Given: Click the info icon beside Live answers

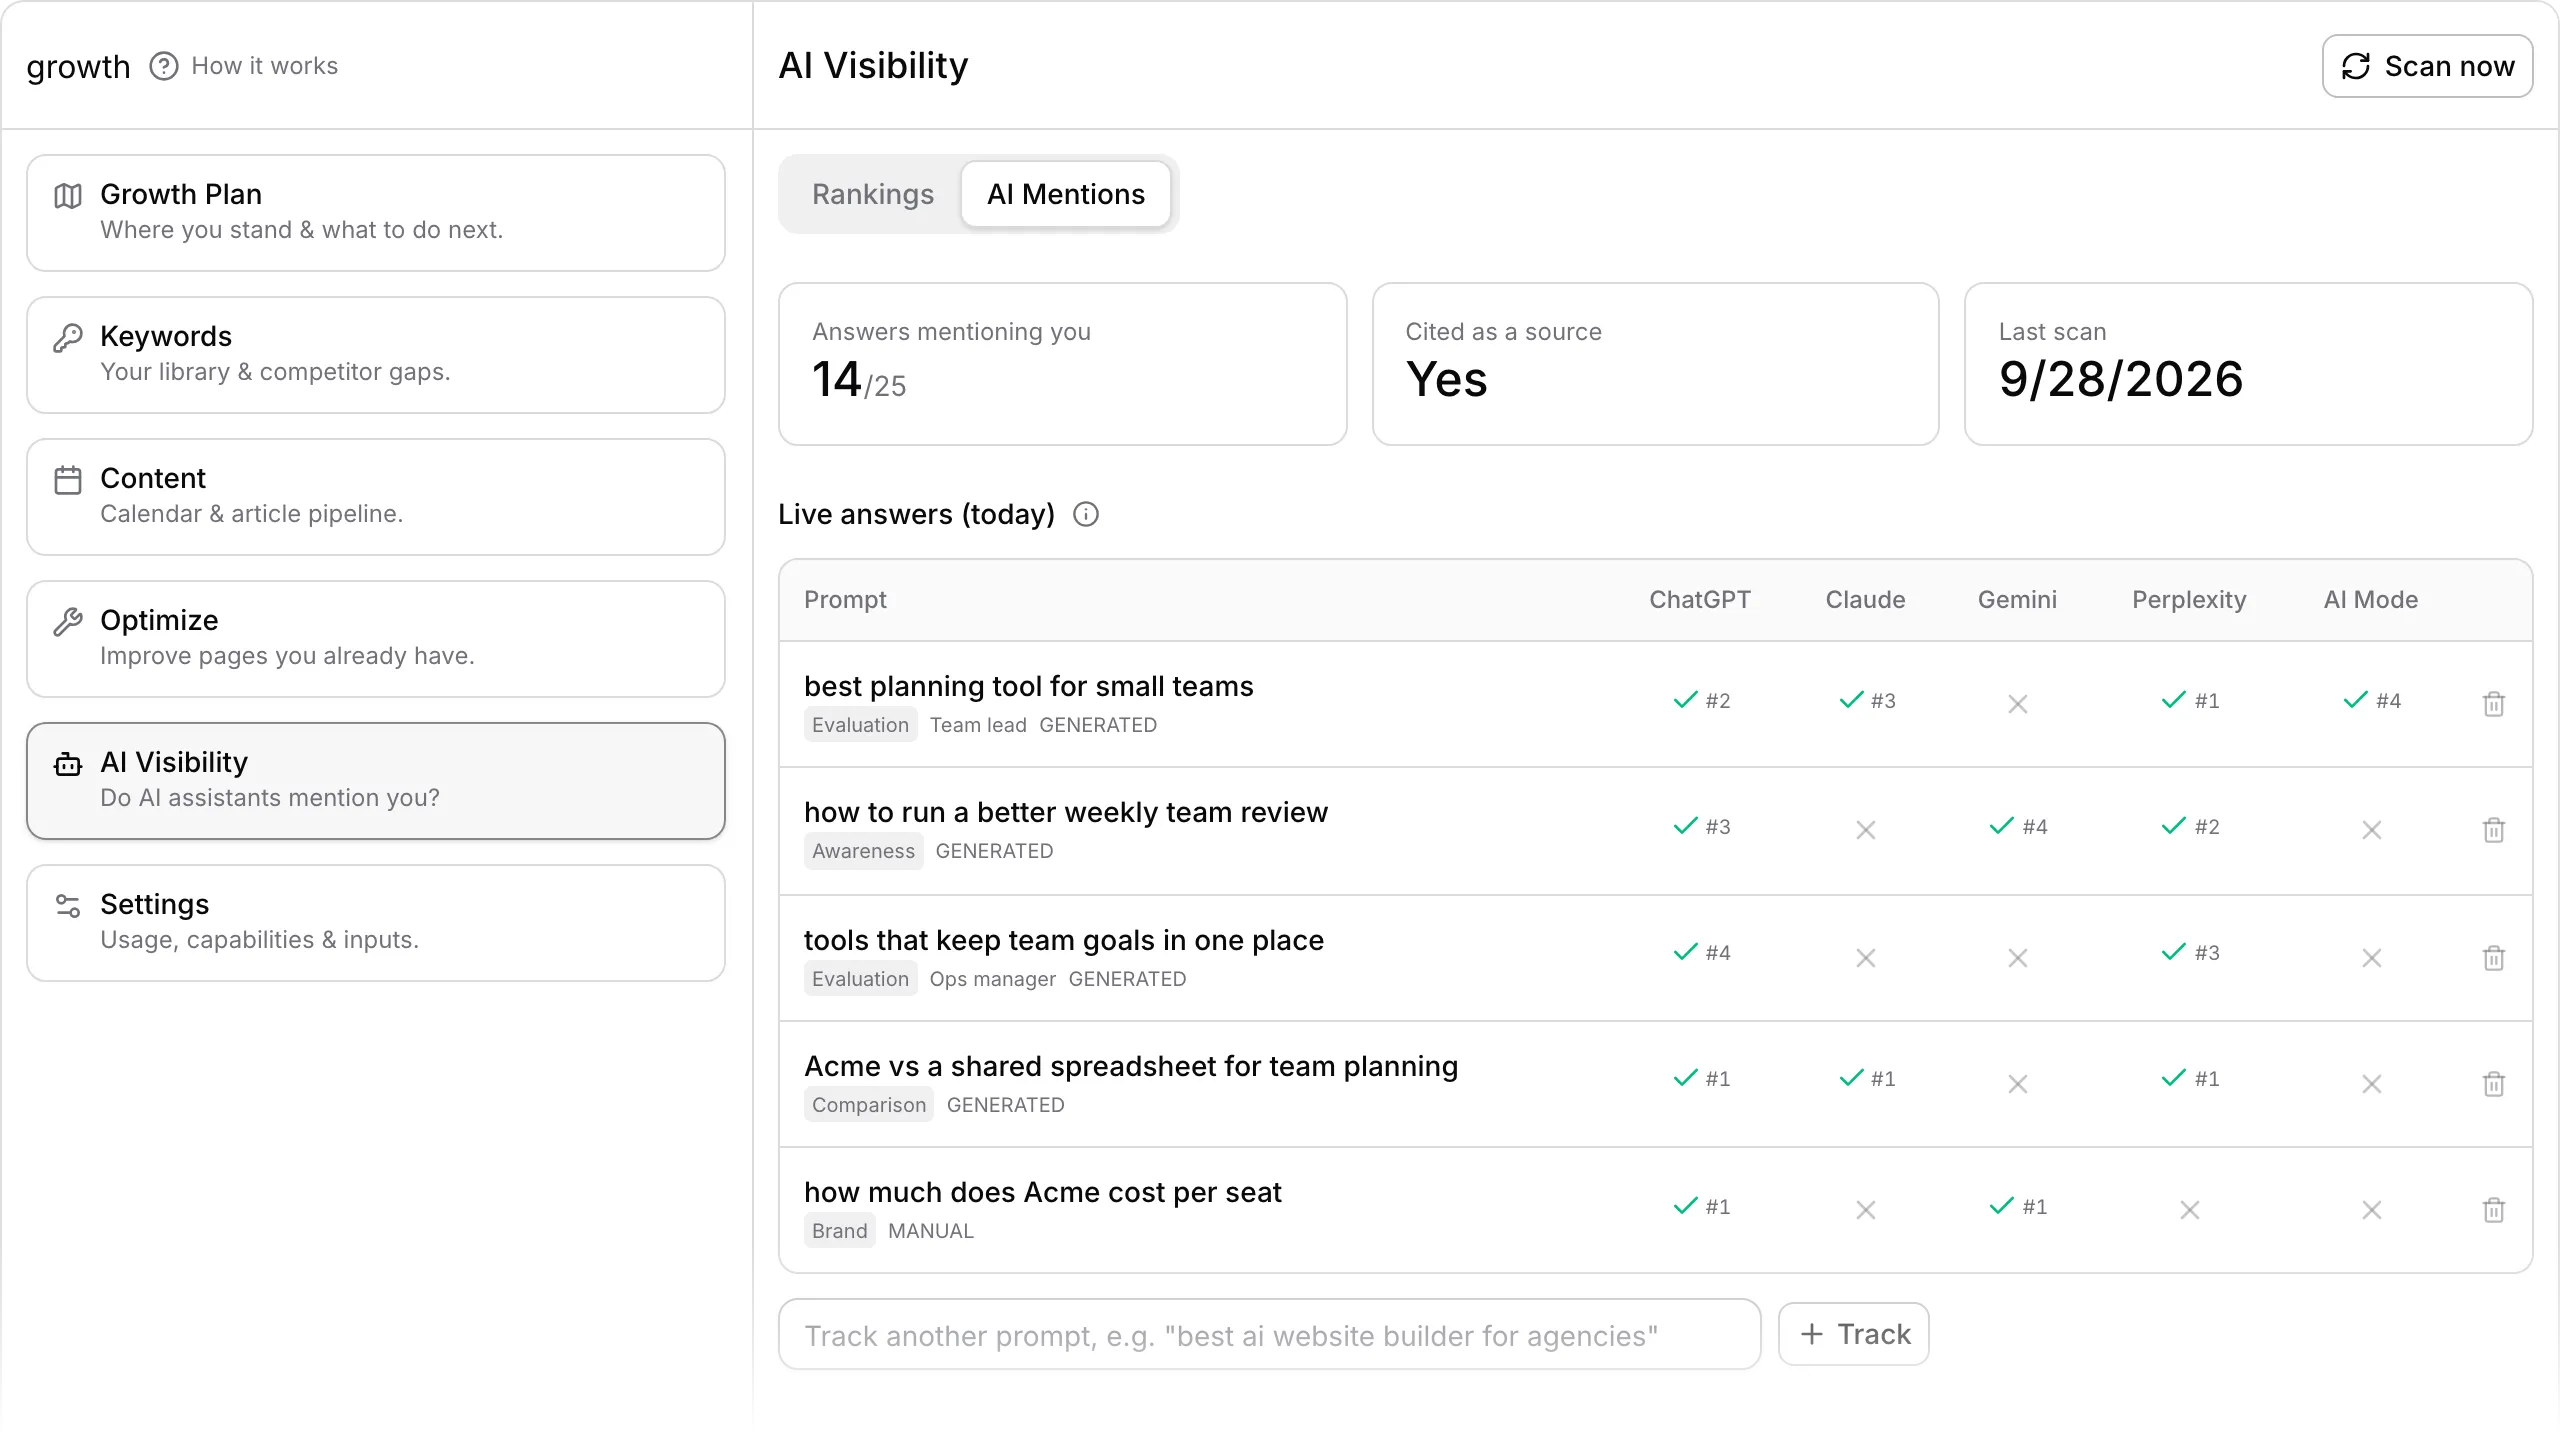Looking at the screenshot, I should point(1086,514).
